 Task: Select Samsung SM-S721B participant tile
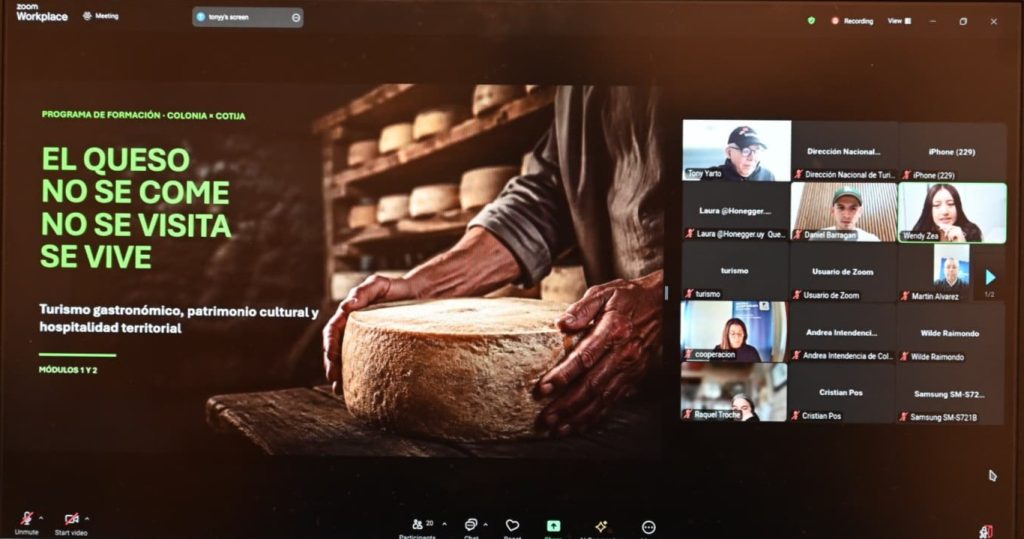(x=950, y=394)
